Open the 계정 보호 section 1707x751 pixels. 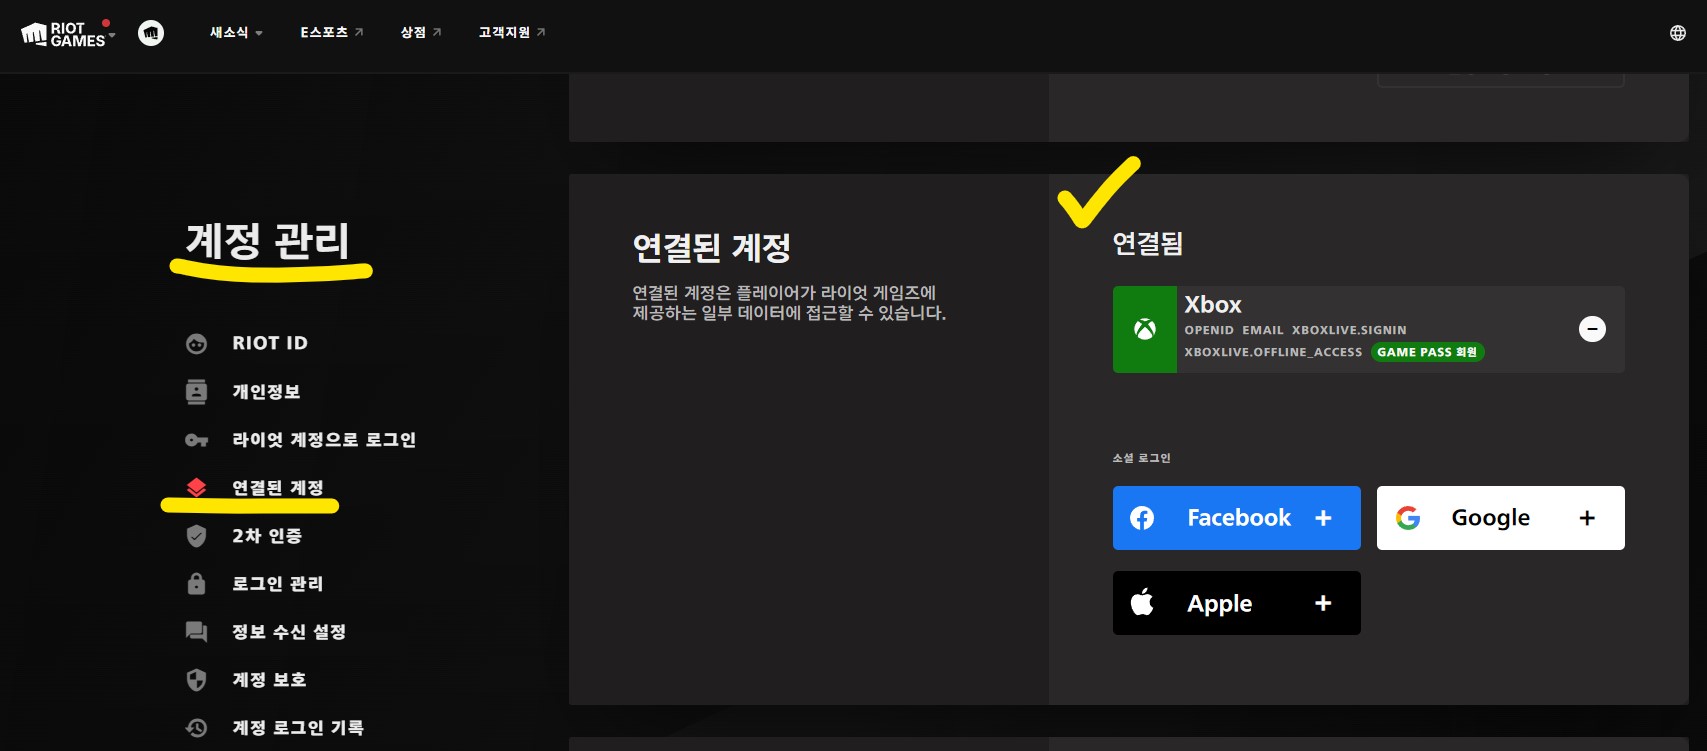pyautogui.click(x=269, y=680)
